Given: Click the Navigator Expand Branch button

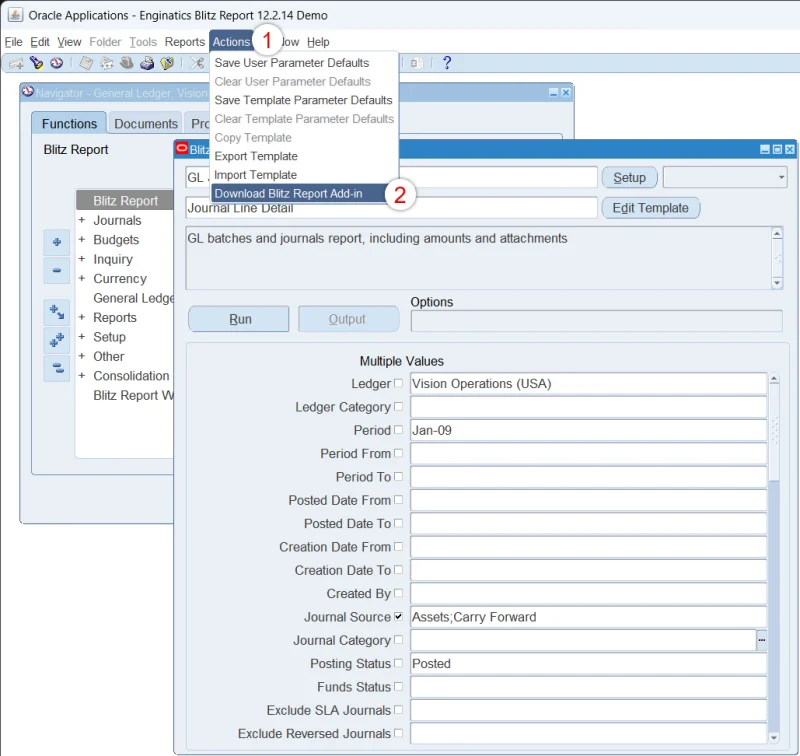Looking at the screenshot, I should 57,312.
